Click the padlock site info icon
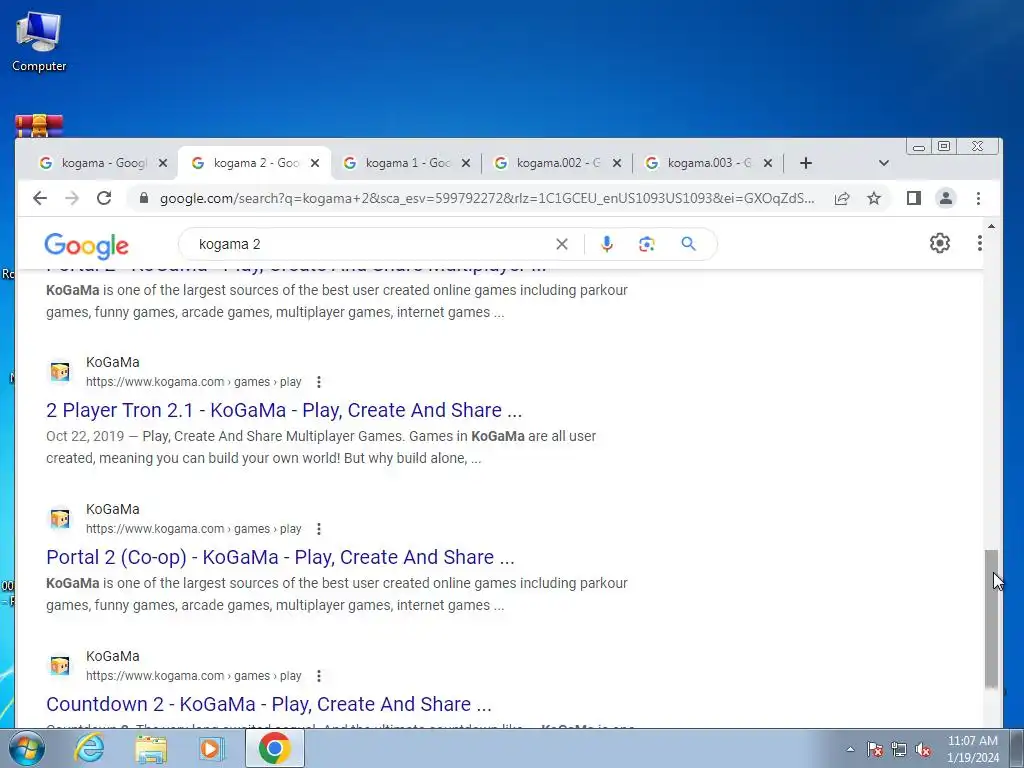This screenshot has width=1024, height=768. (144, 198)
